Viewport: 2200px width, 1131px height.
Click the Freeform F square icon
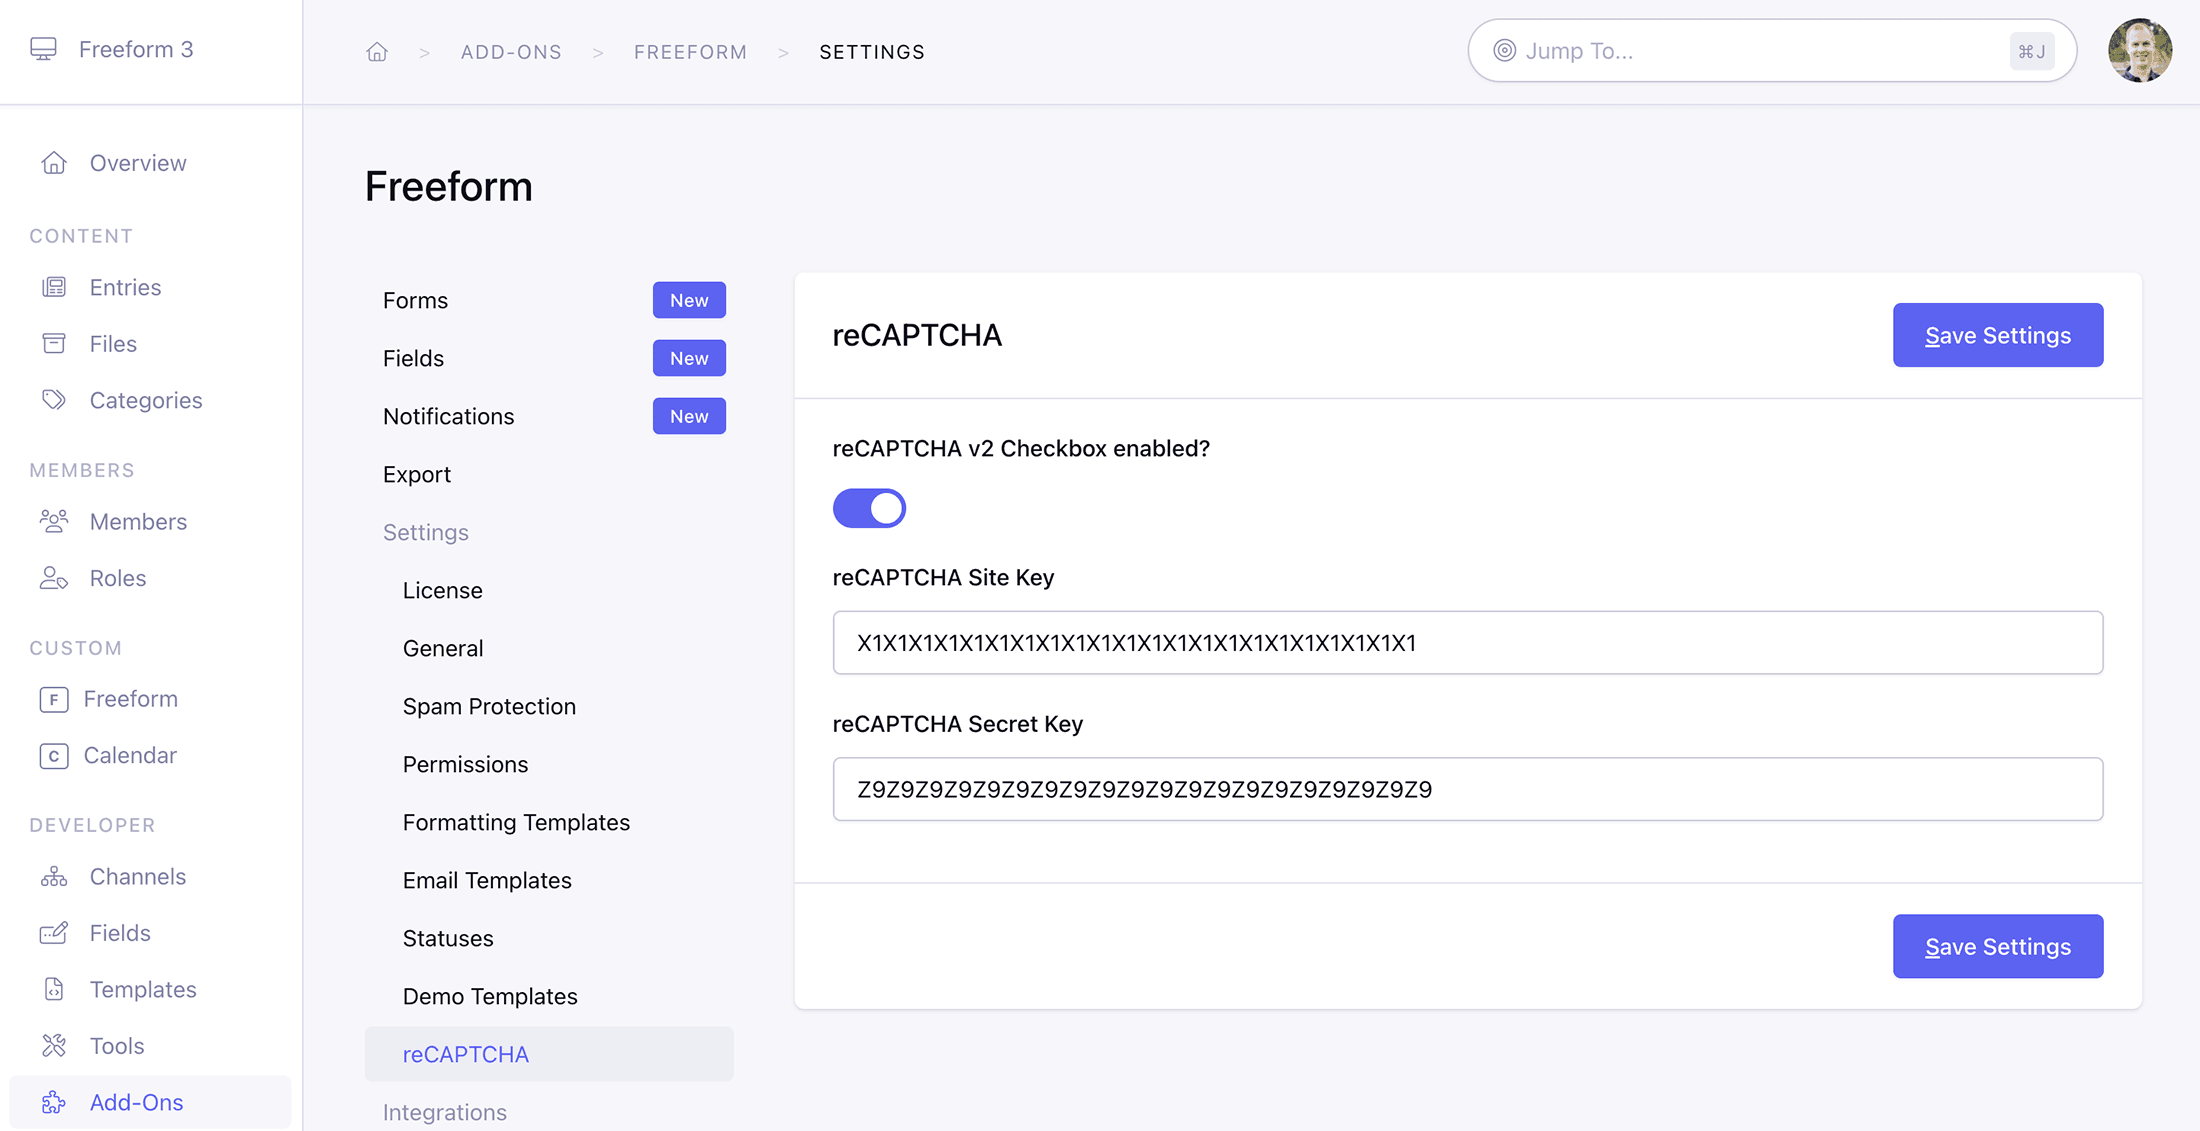pos(54,699)
